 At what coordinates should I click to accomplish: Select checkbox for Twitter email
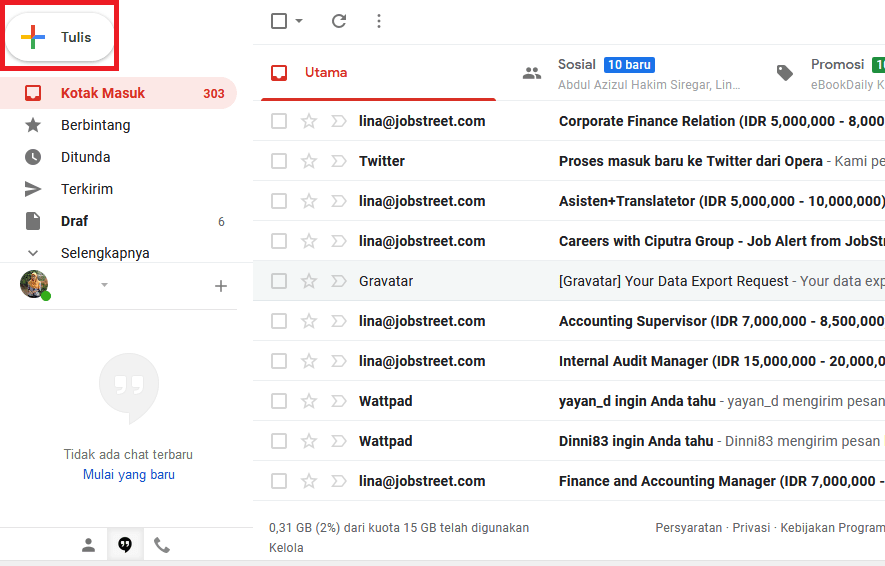point(279,161)
